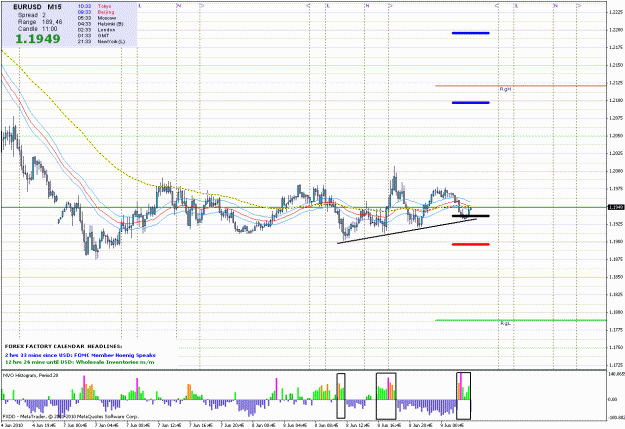
Task: Click the 1.2150 price axis label
Action: pyautogui.click(x=616, y=65)
